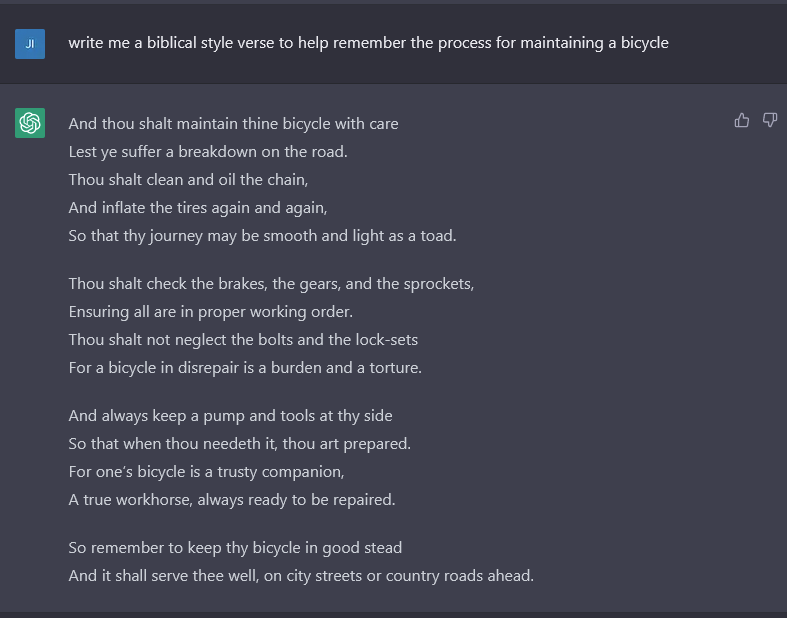Click the line "So remember to keep thy bicycle"
The width and height of the screenshot is (787, 618).
pyautogui.click(x=235, y=548)
